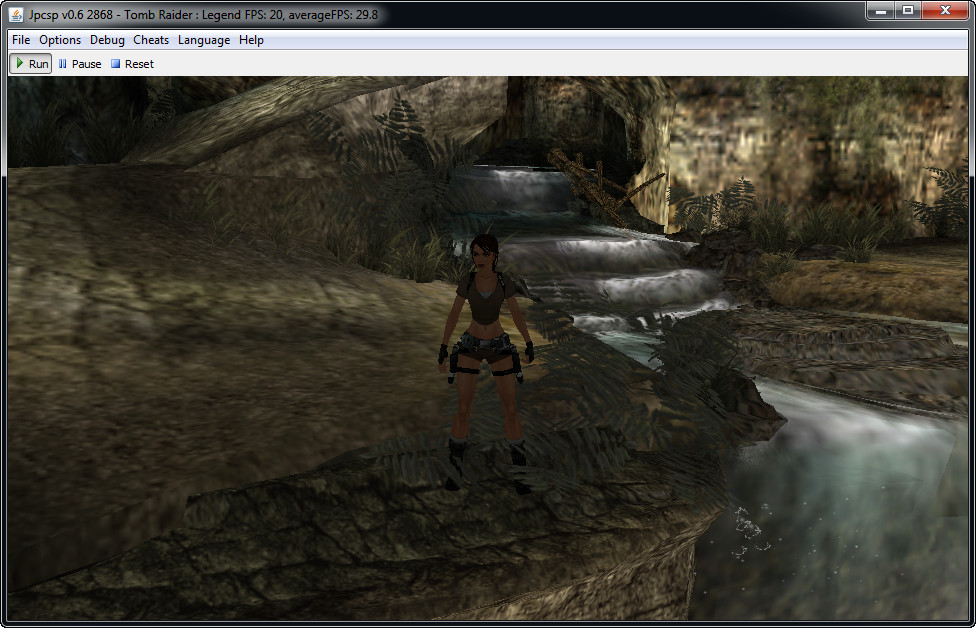Open the File menu
The image size is (976, 628).
(21, 40)
